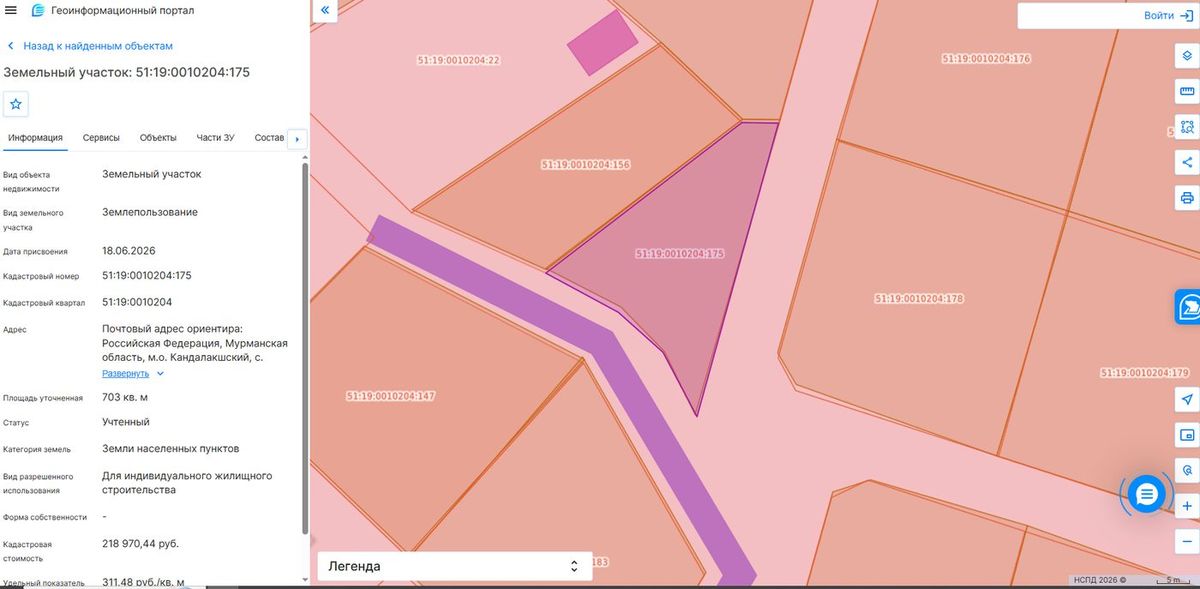Open the Легенда dropdown
1200x589 pixels.
(454, 566)
